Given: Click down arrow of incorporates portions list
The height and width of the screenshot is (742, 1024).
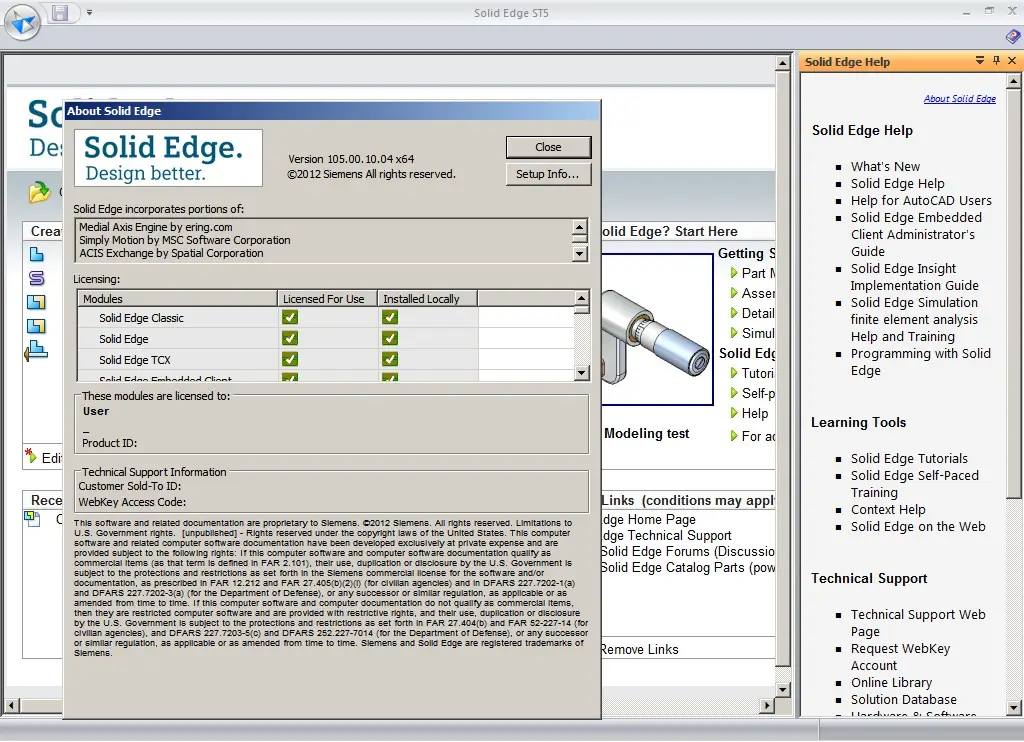Looking at the screenshot, I should (579, 253).
